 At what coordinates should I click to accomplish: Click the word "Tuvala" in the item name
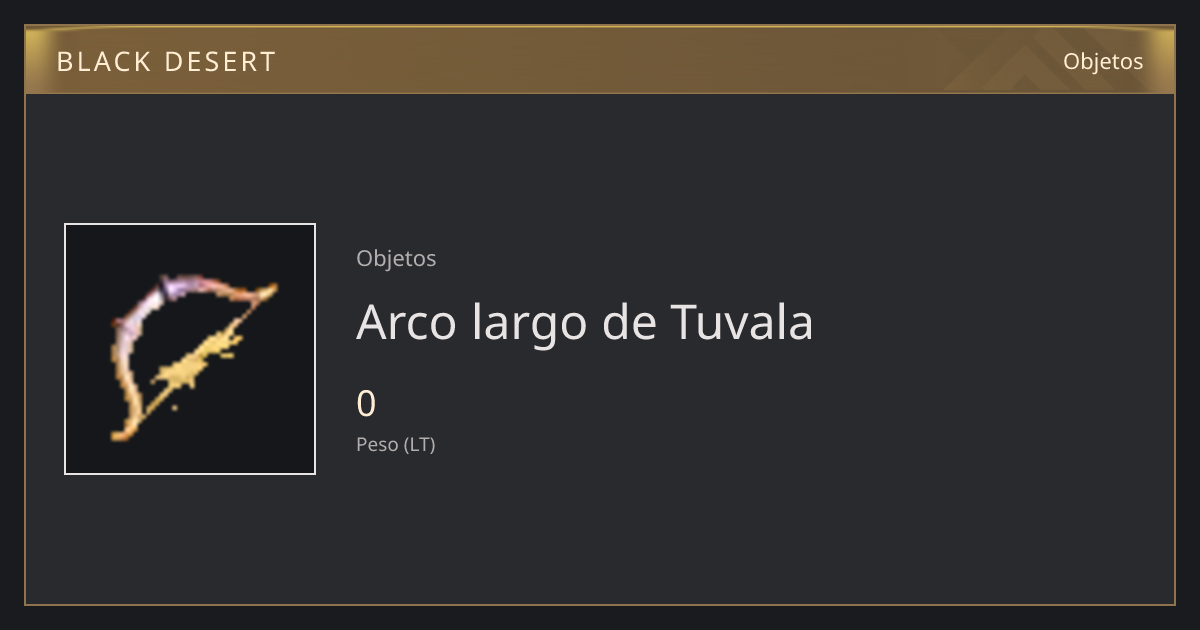[x=741, y=322]
